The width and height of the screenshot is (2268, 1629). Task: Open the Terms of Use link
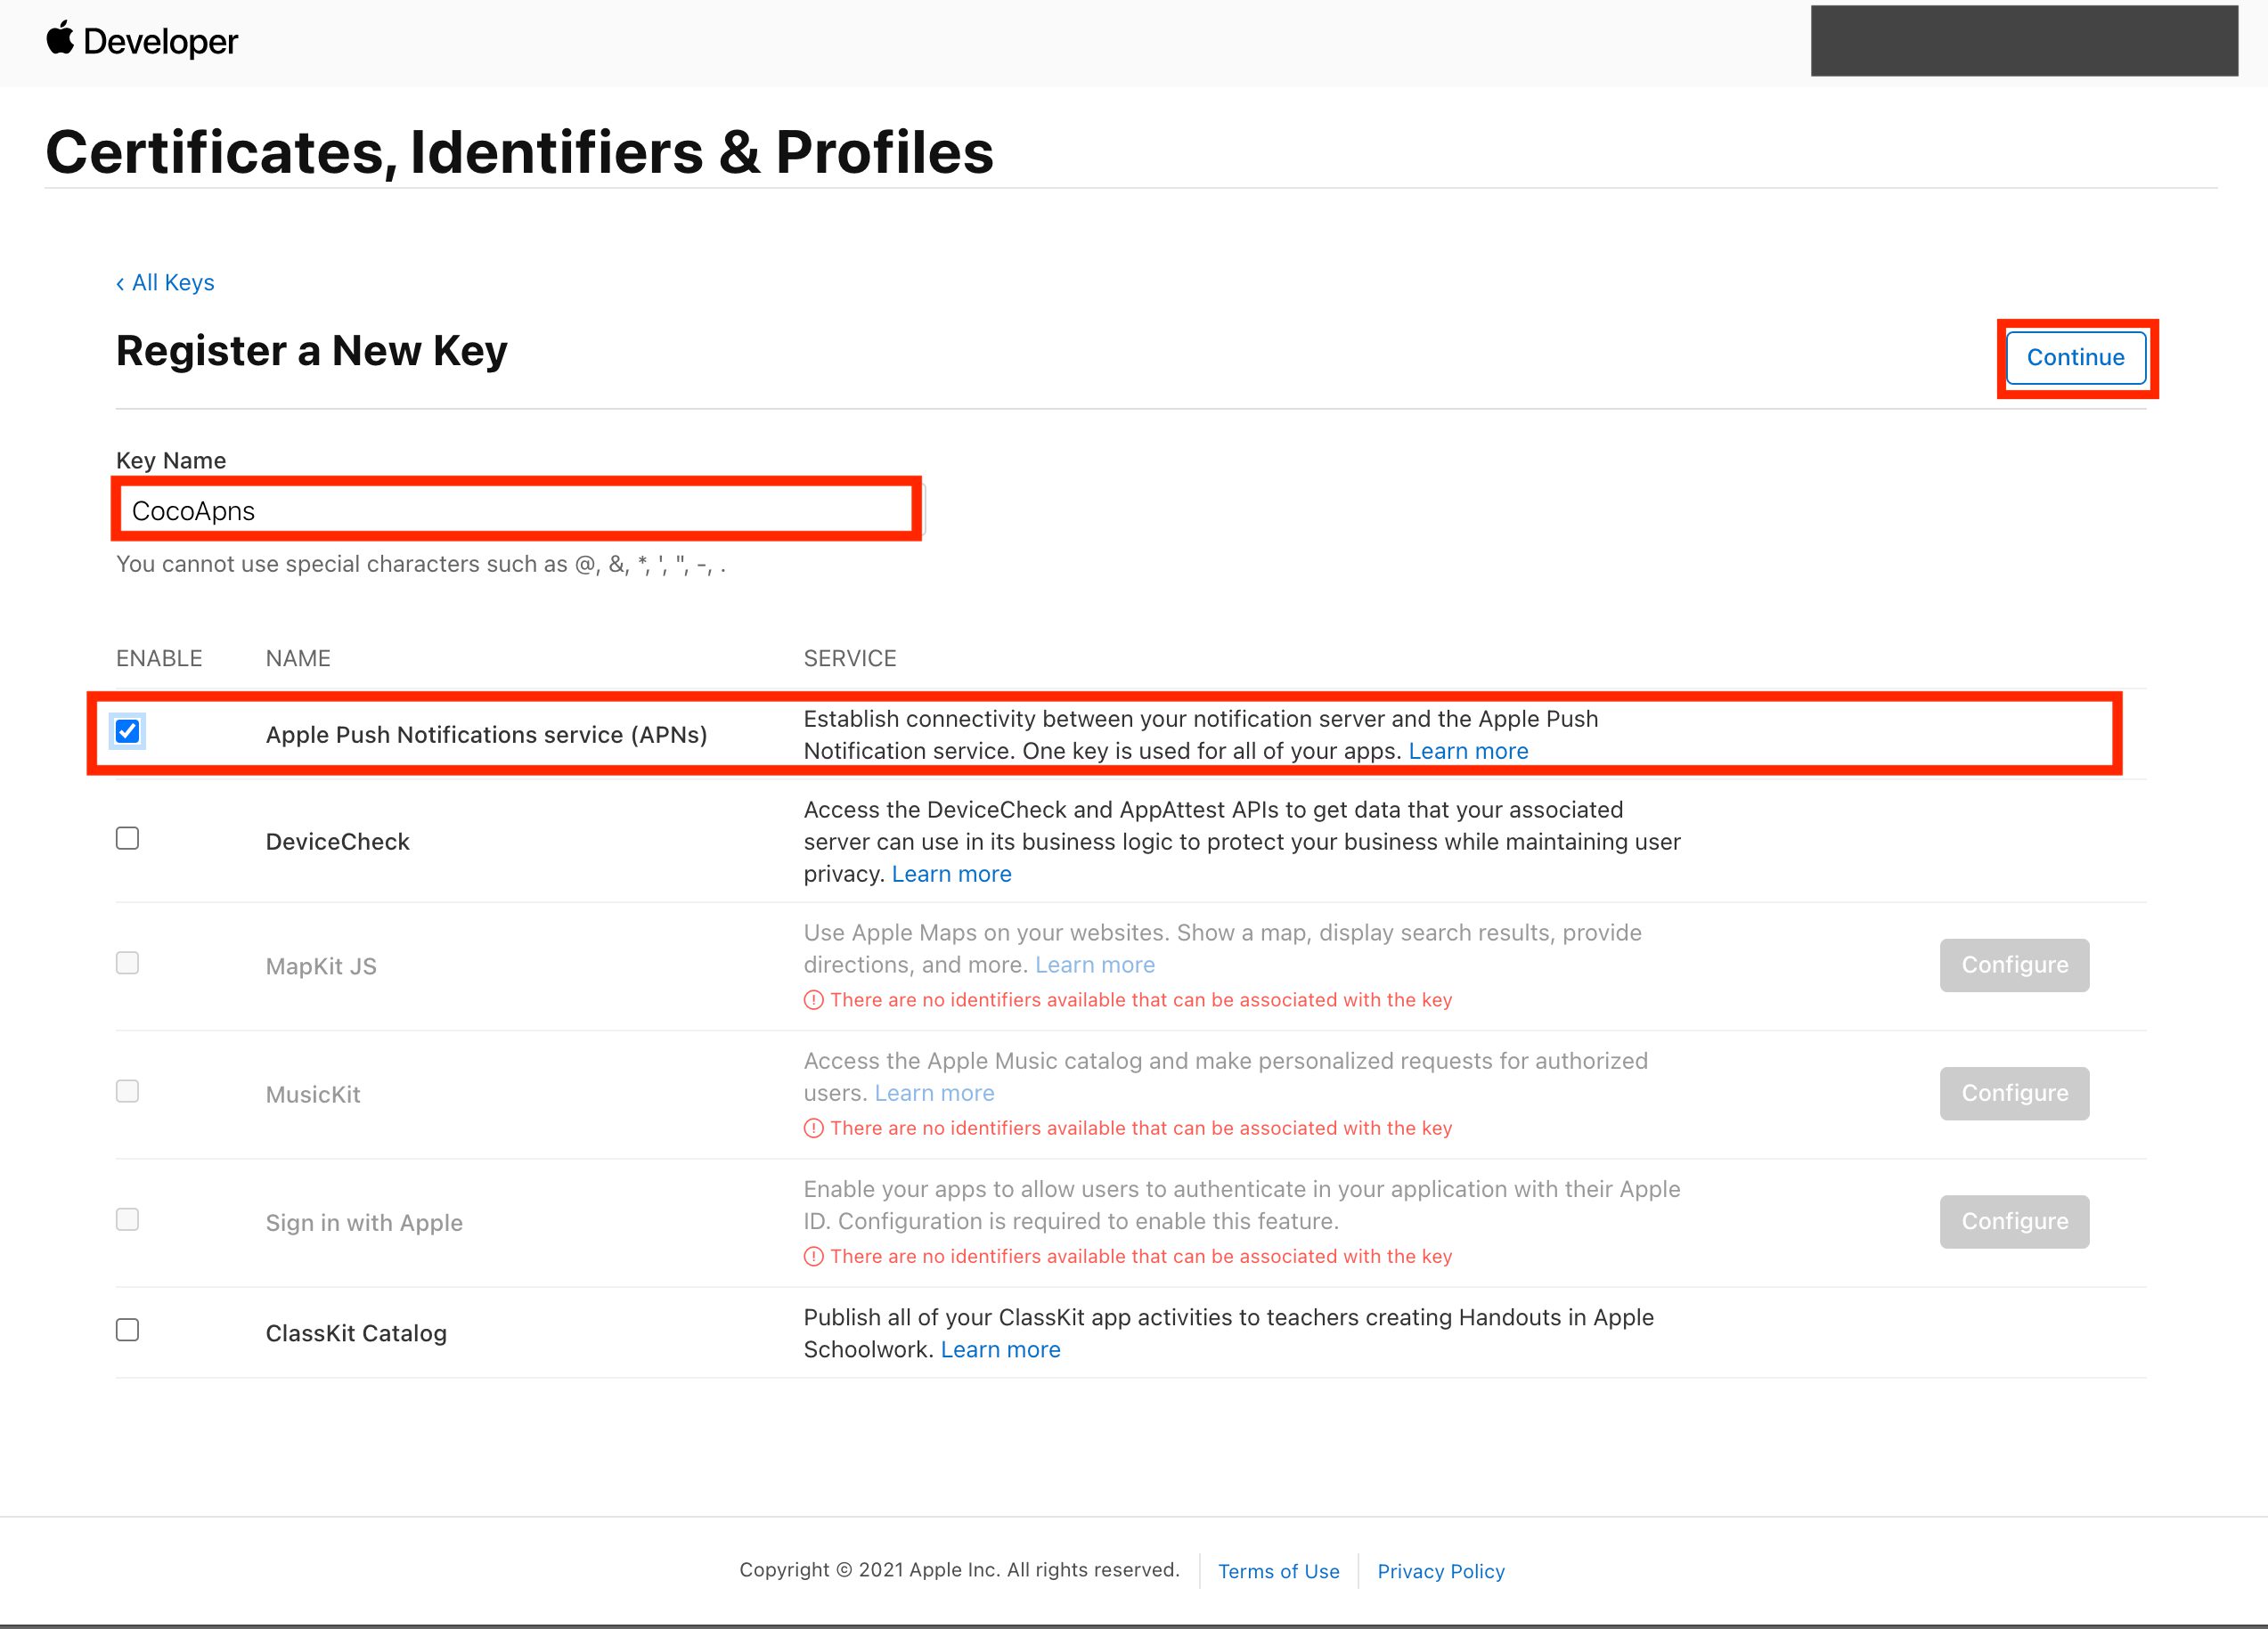tap(1278, 1571)
